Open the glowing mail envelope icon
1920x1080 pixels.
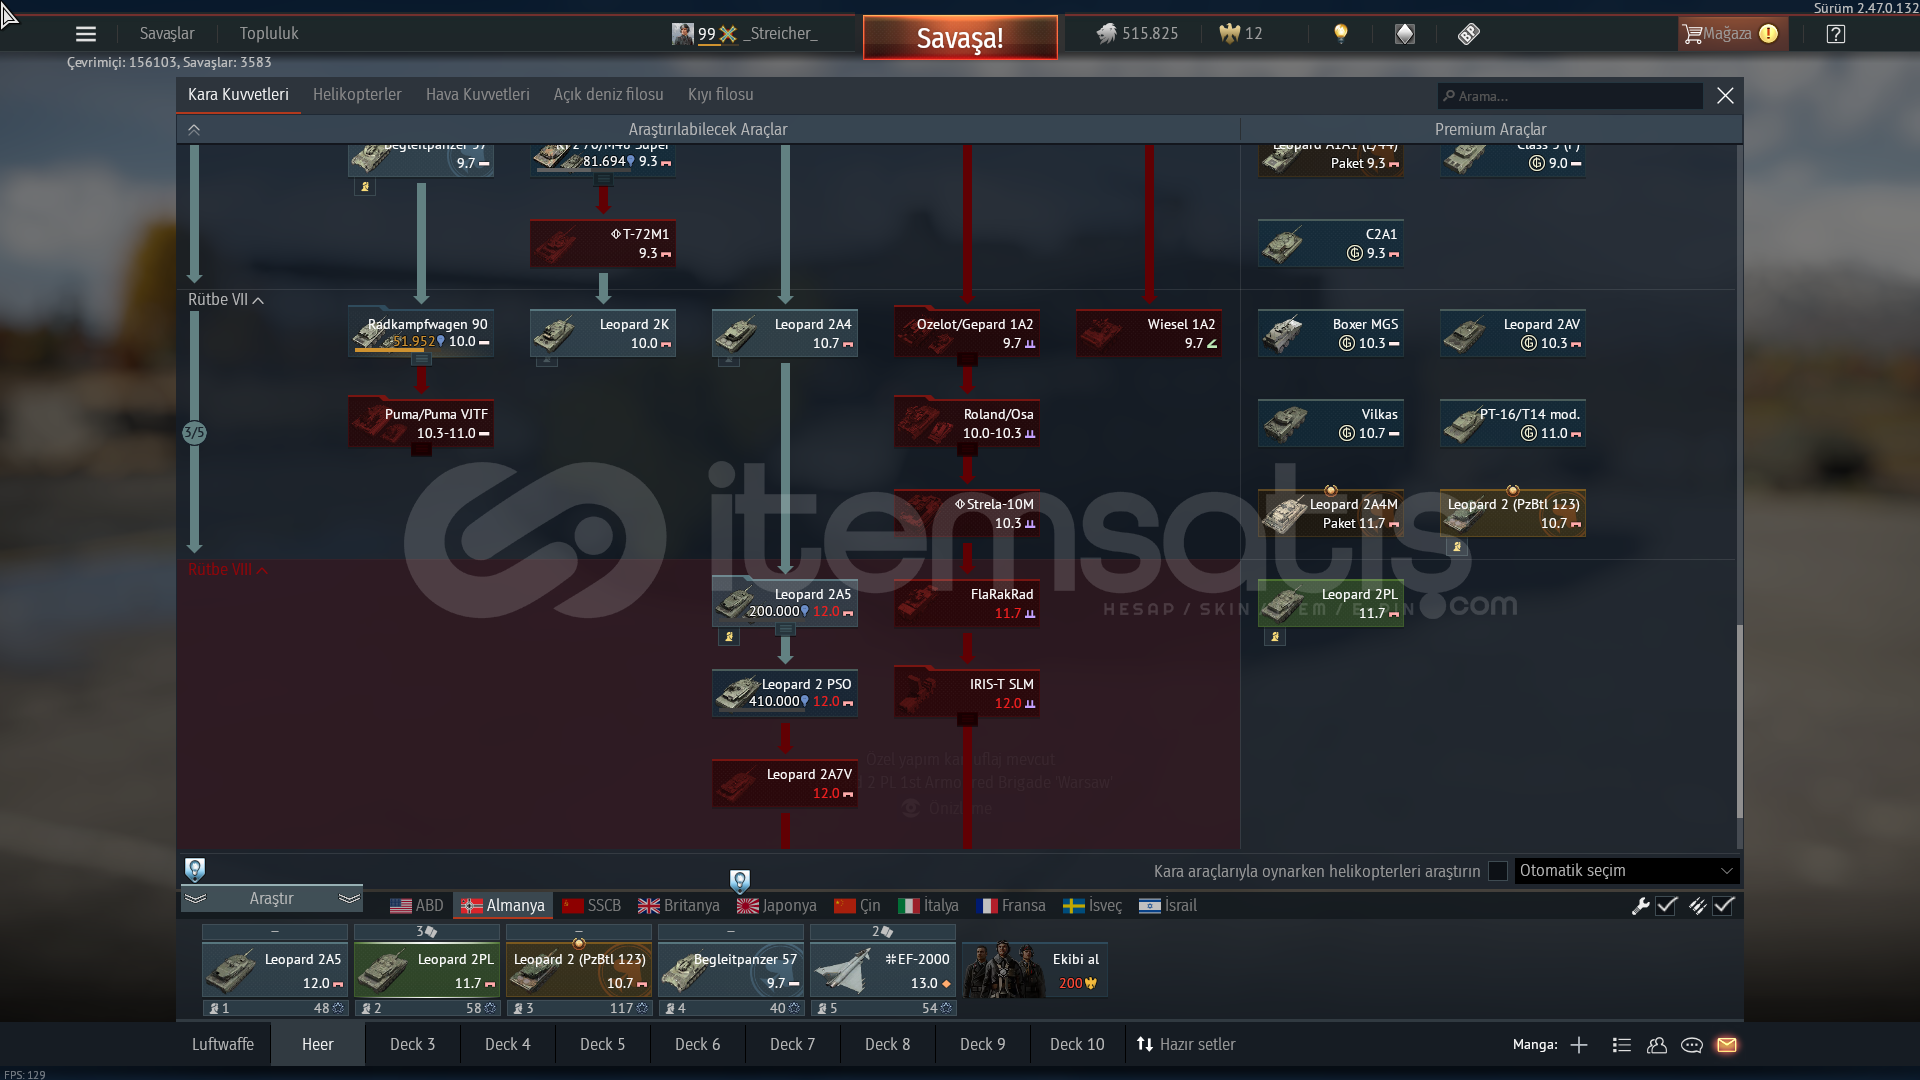(x=1727, y=1045)
